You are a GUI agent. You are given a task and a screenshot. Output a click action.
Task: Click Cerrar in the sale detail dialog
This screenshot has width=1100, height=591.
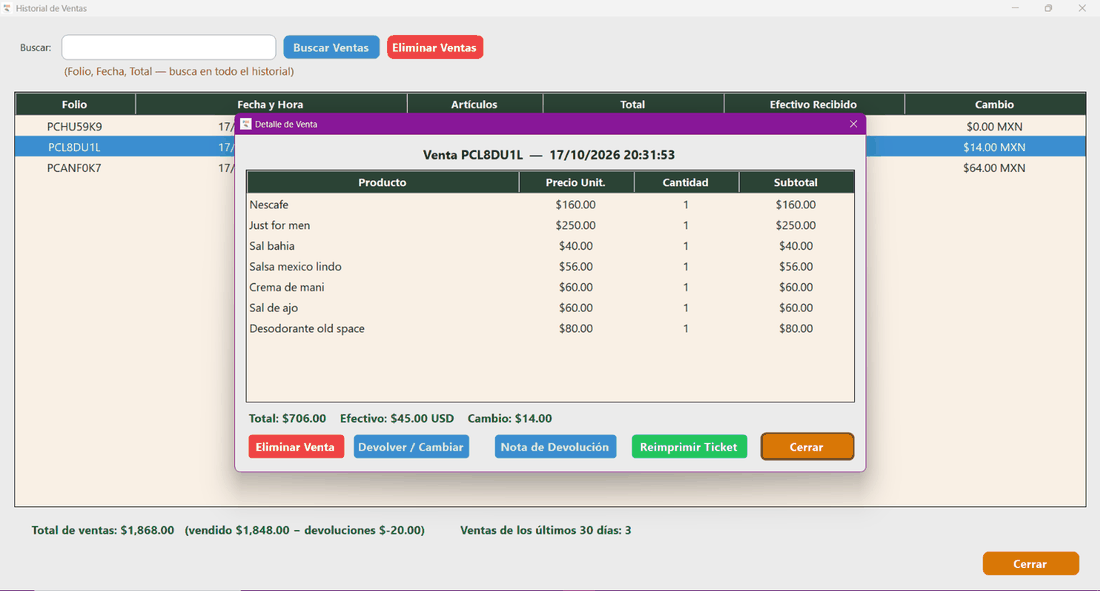[807, 447]
